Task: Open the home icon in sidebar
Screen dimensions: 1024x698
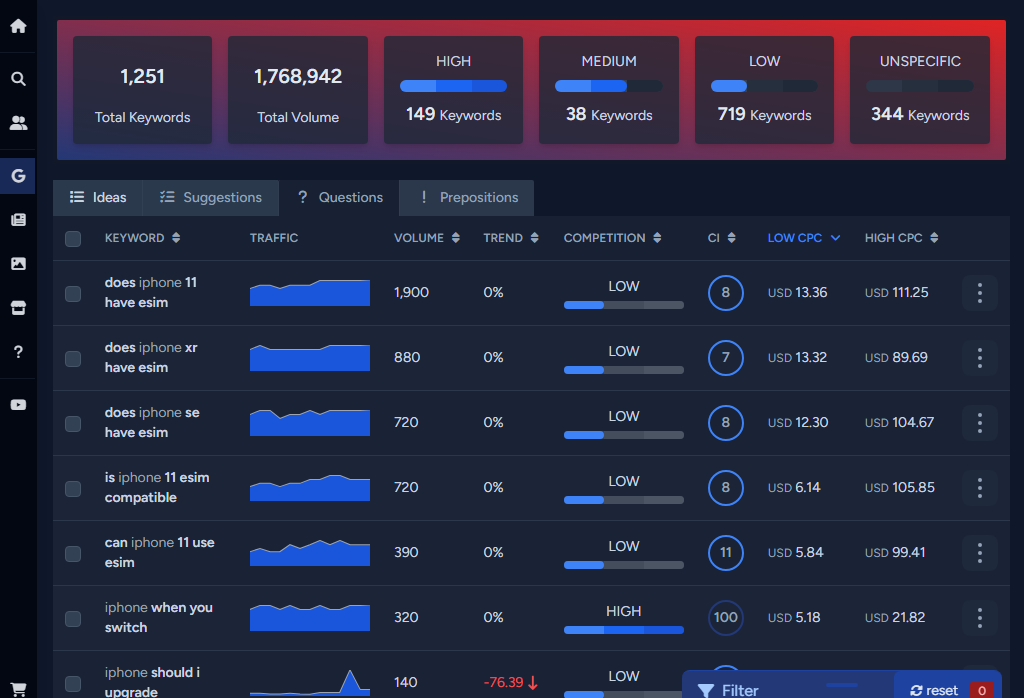Action: pos(18,26)
